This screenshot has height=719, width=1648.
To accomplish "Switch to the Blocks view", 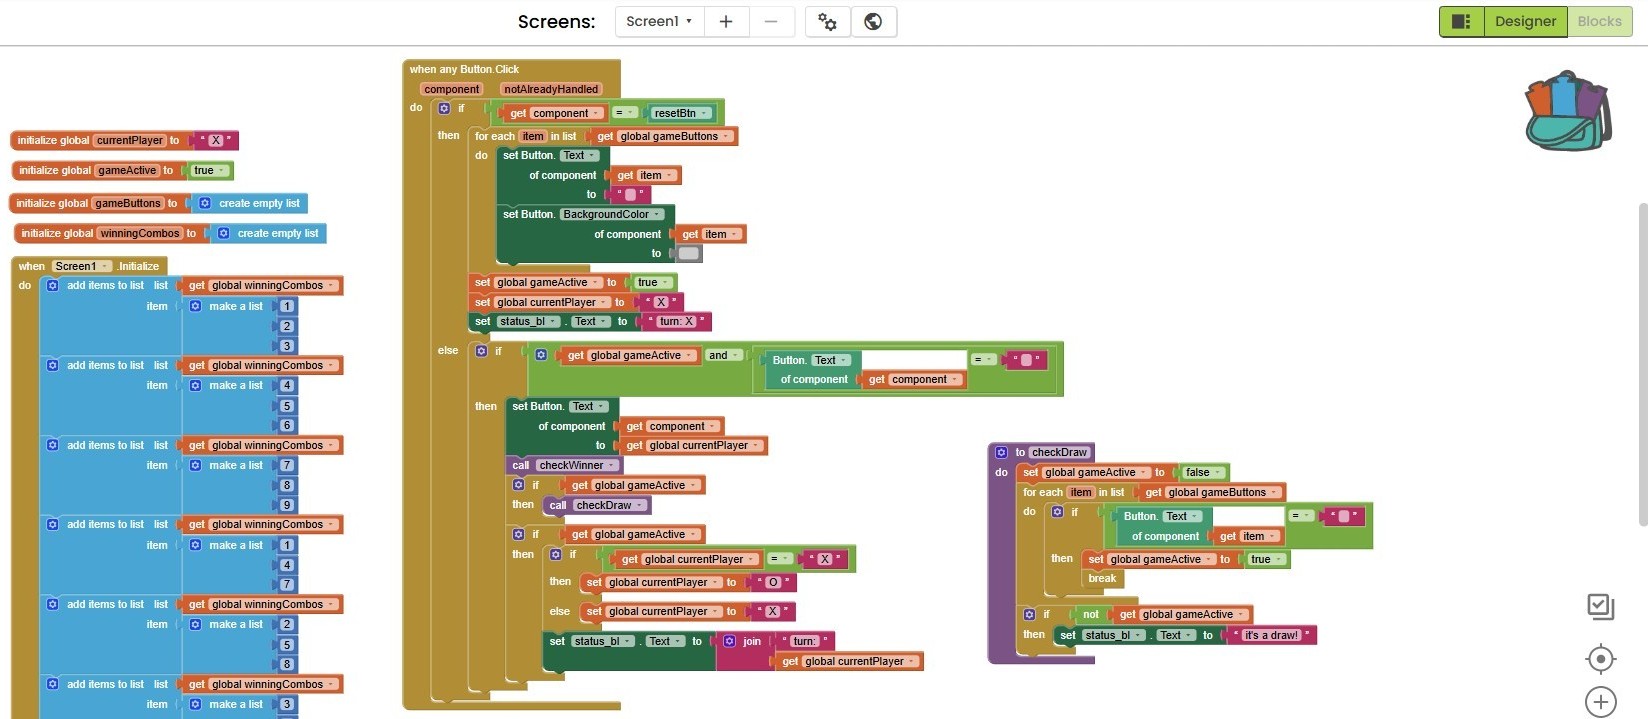I will [1599, 21].
